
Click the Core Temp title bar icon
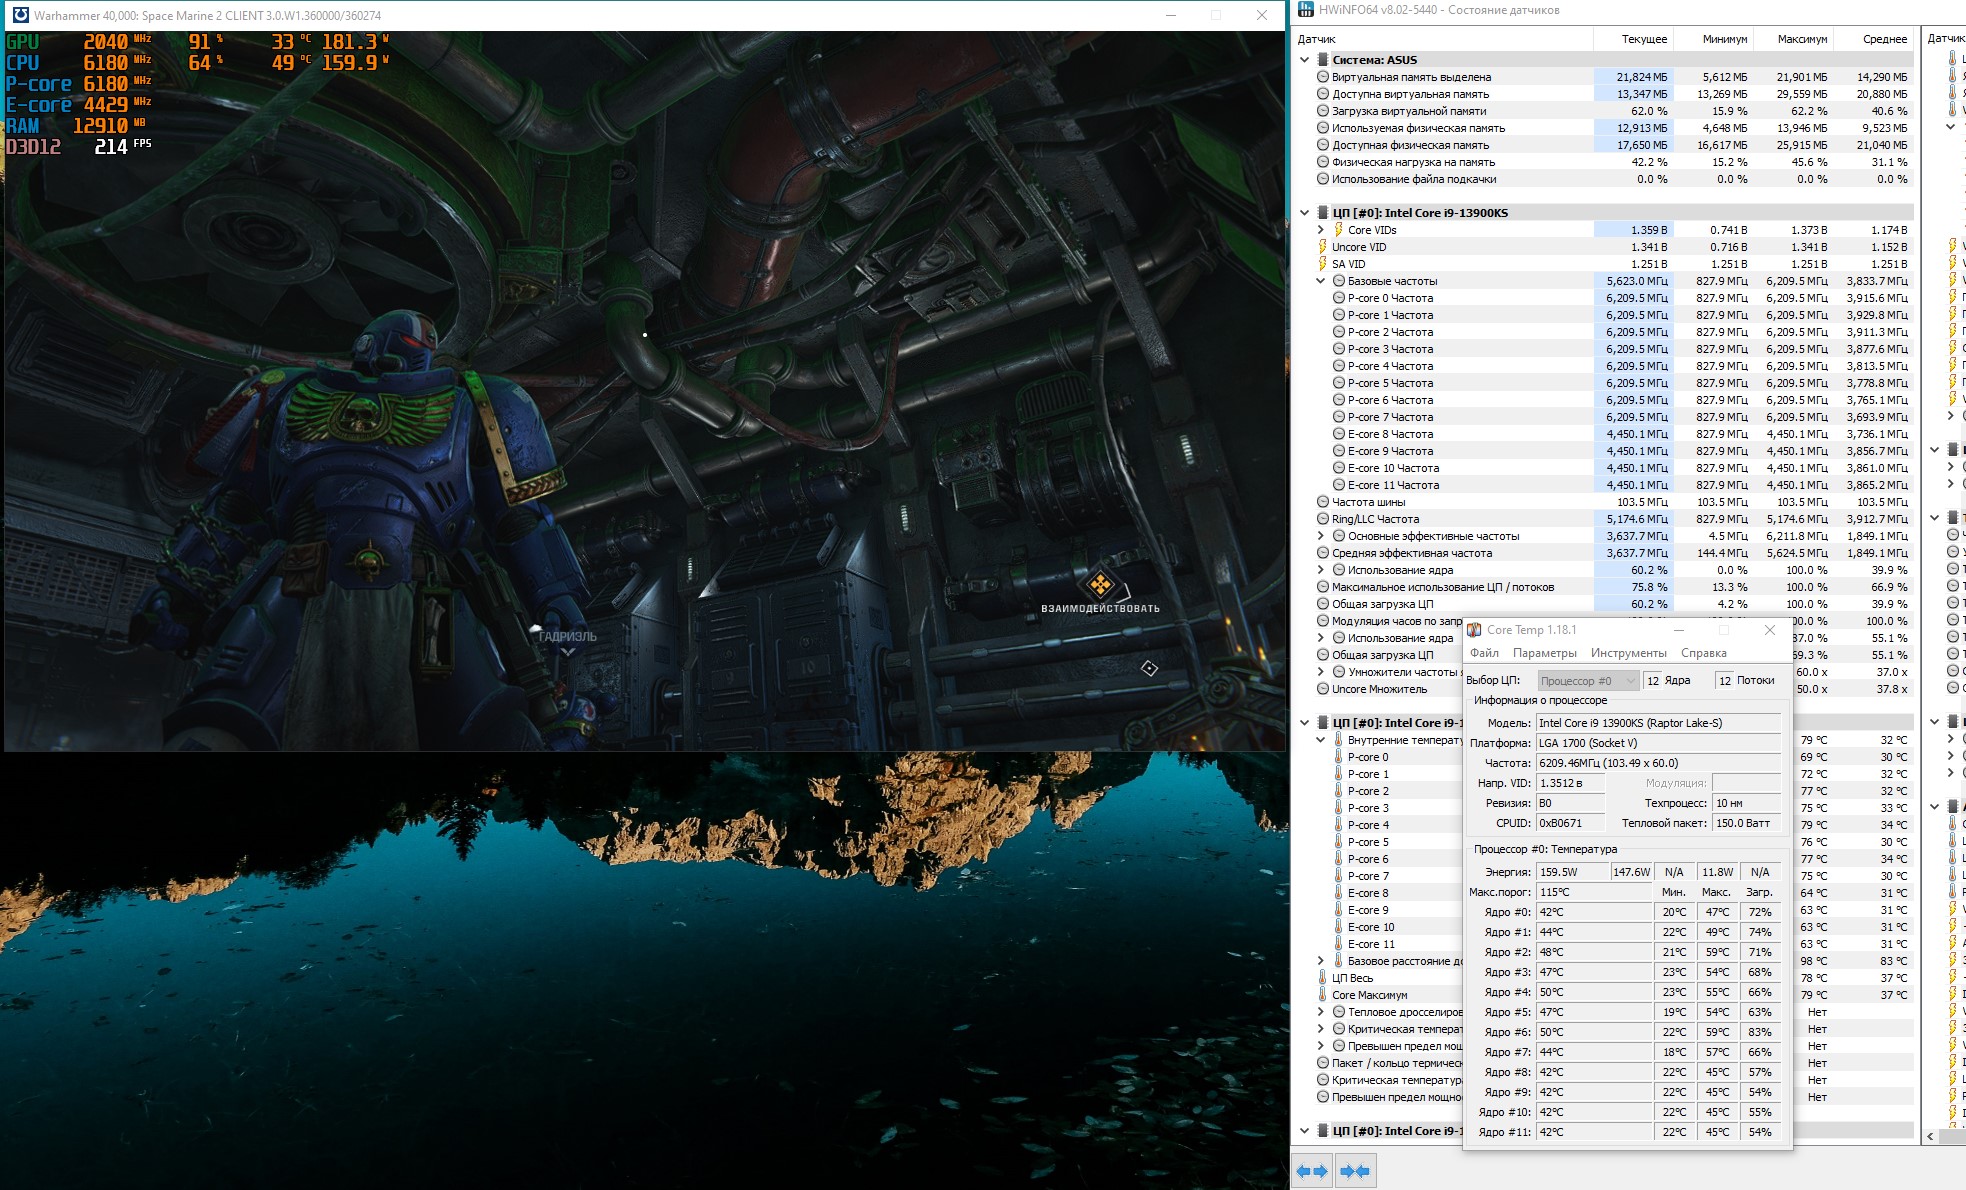pyautogui.click(x=1474, y=630)
